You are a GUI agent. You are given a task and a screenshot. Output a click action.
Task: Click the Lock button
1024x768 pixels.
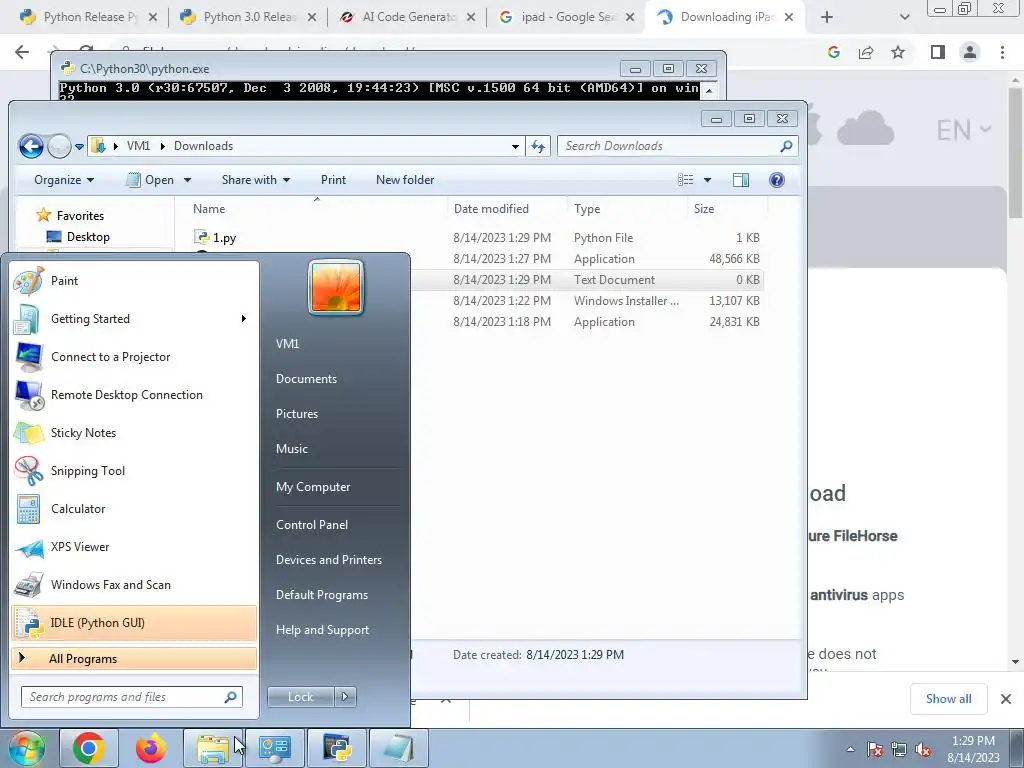click(301, 697)
